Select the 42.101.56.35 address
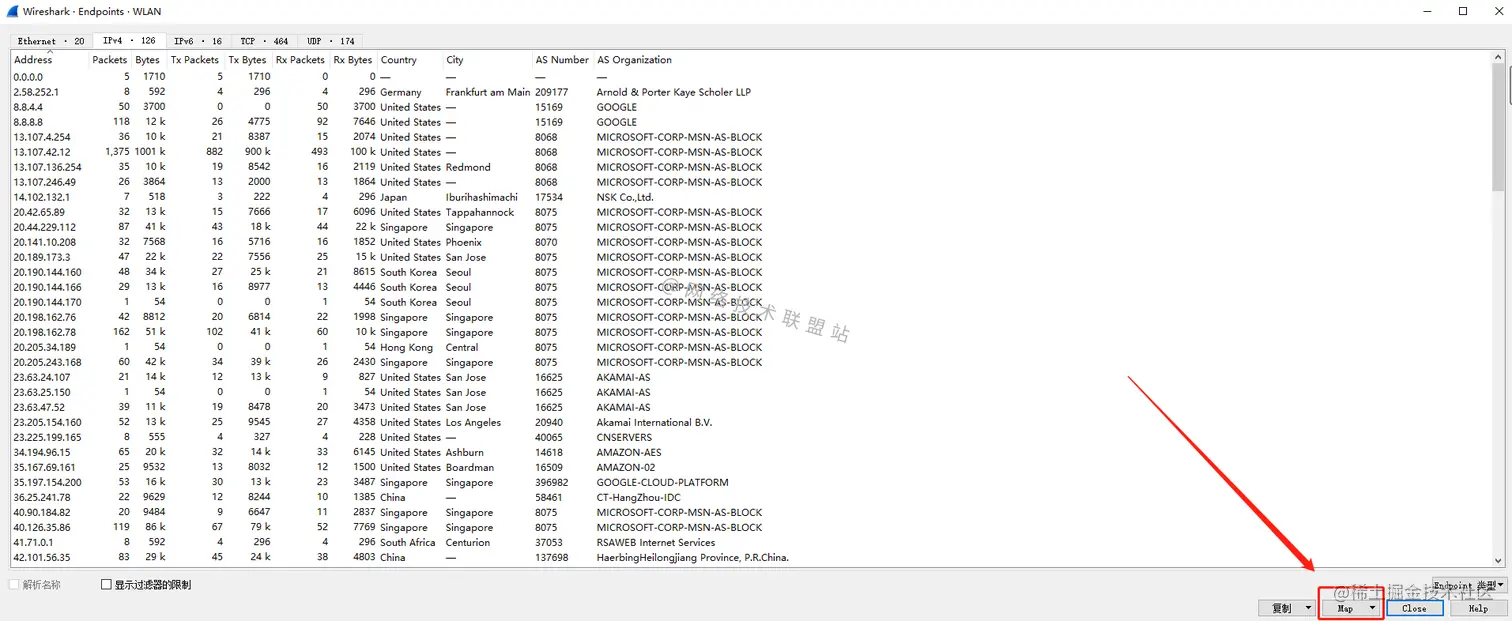Image resolution: width=1512 pixels, height=621 pixels. click(42, 557)
